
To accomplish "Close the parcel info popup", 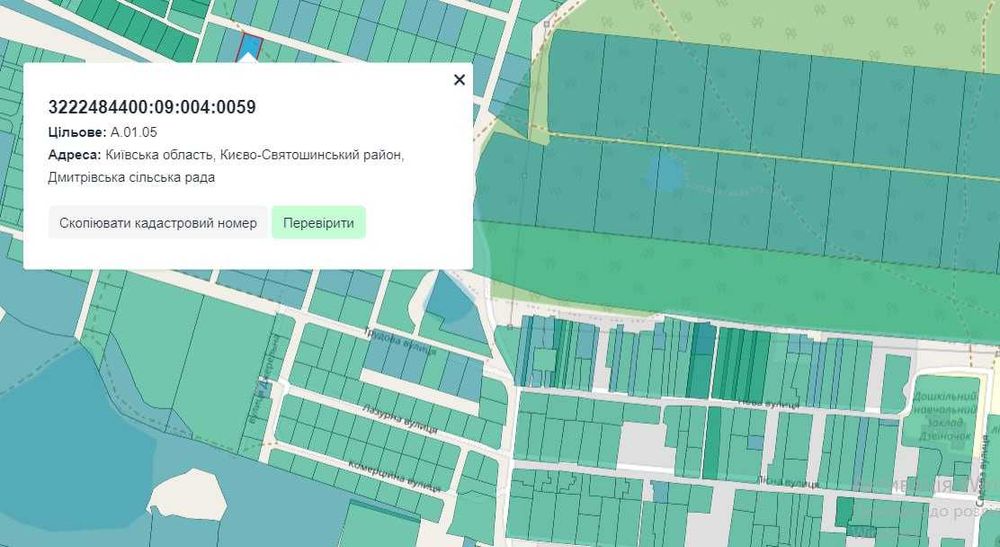I will [459, 80].
